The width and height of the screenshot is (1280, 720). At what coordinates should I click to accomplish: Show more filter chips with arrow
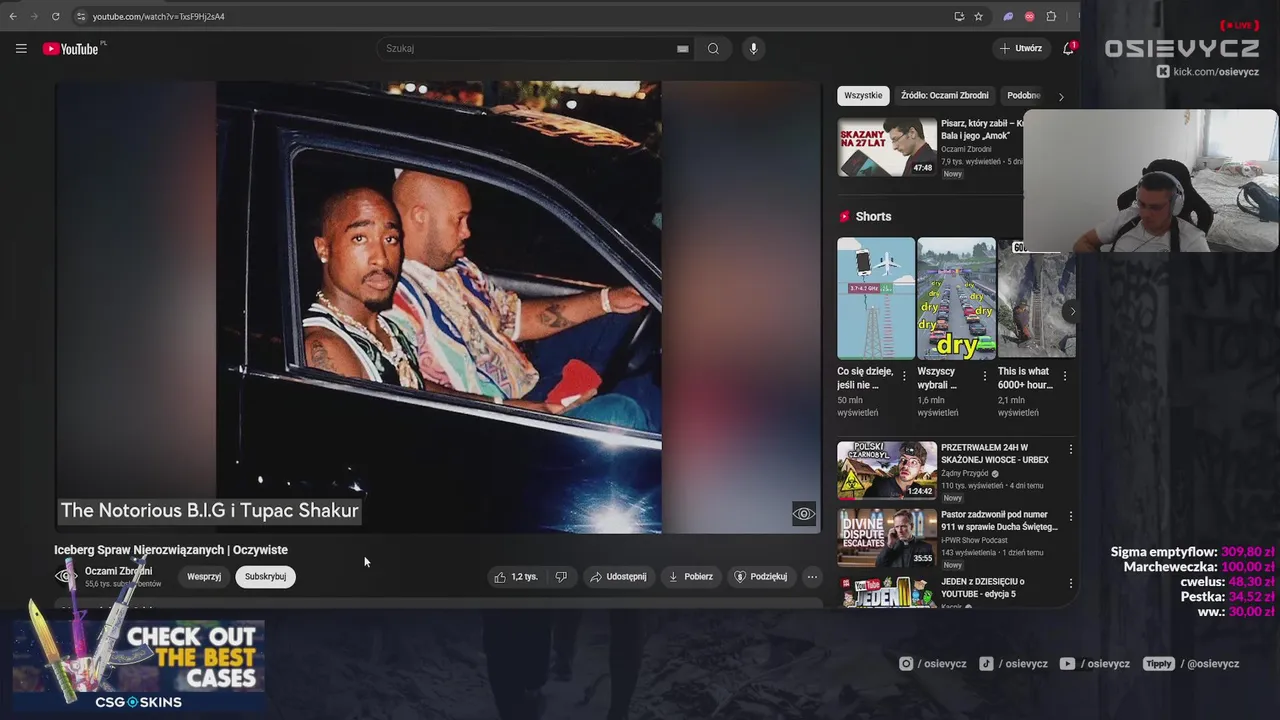(1061, 96)
